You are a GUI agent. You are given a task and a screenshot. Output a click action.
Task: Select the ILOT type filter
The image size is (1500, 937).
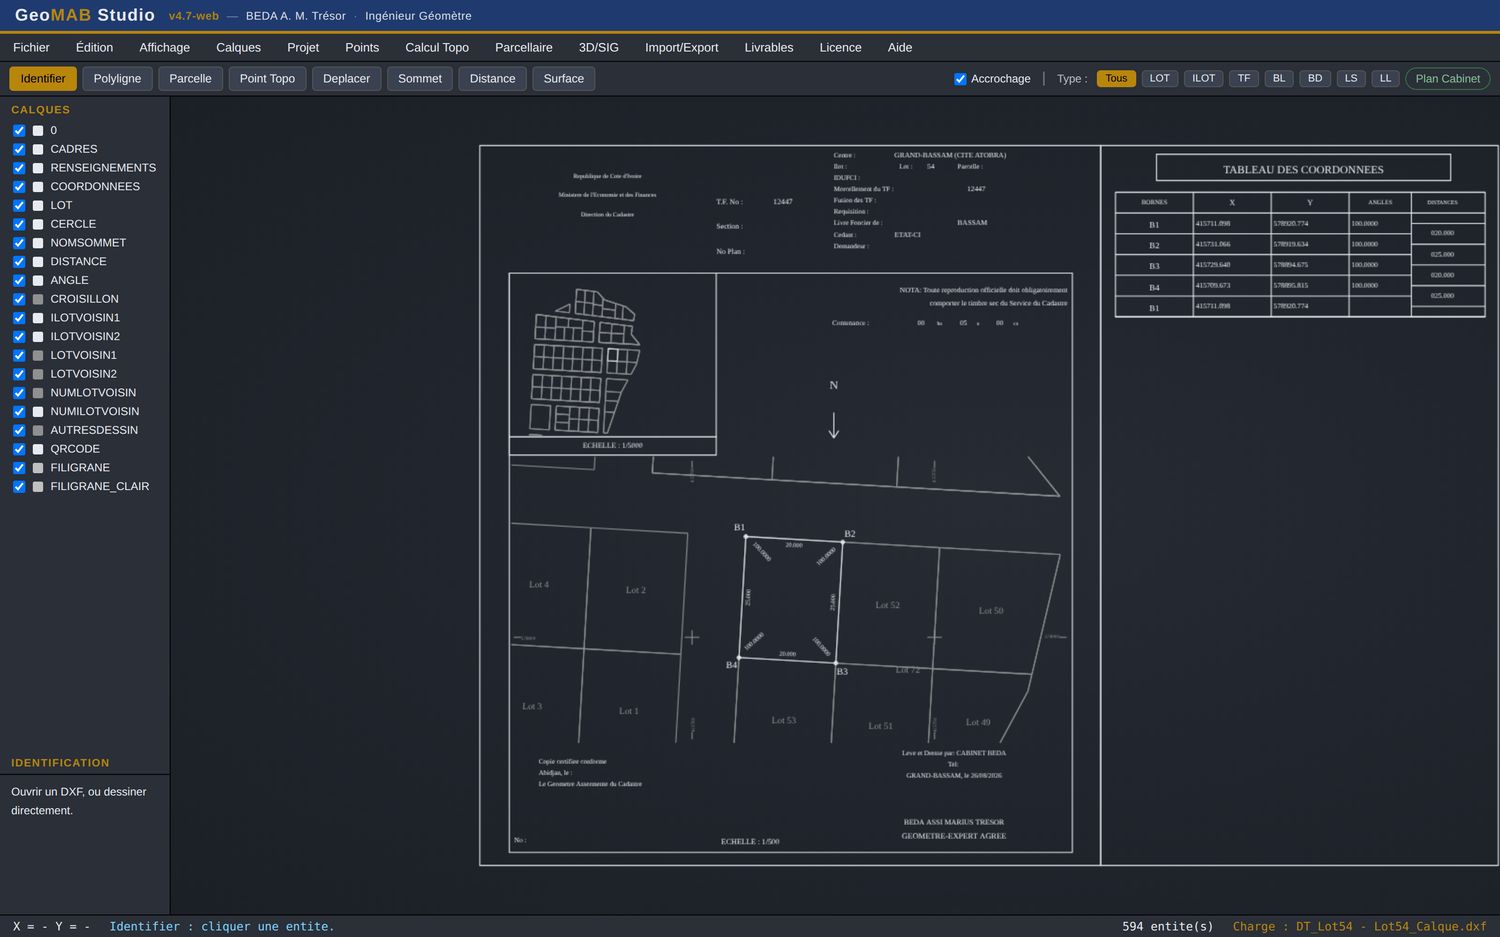pos(1204,78)
